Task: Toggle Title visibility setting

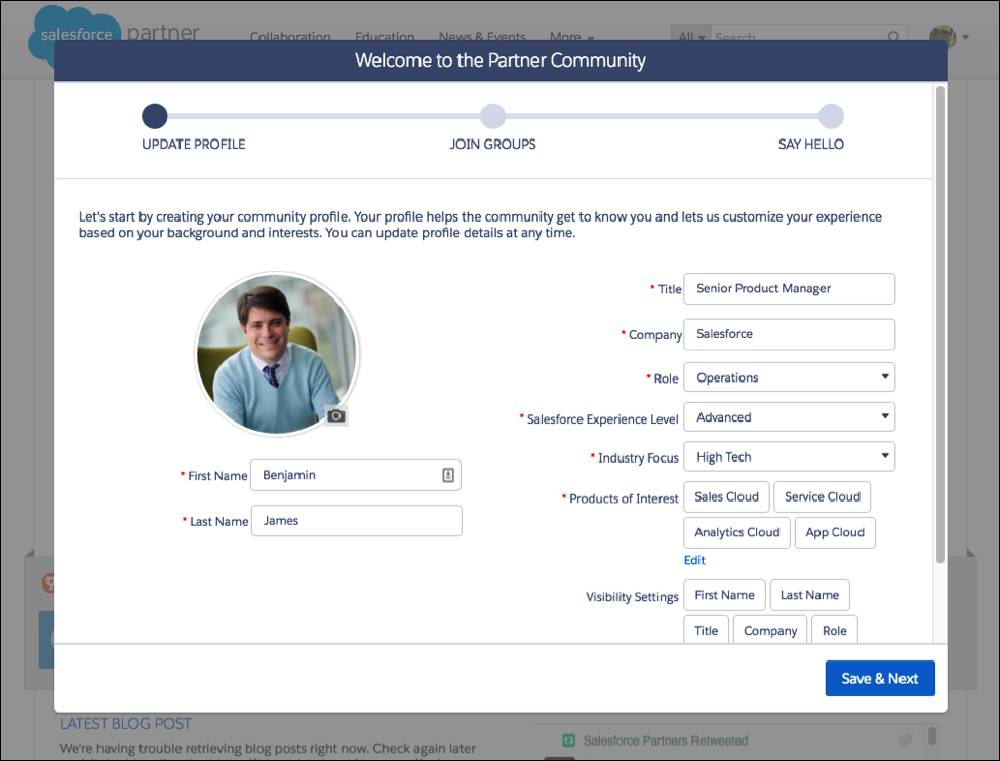Action: click(x=706, y=630)
